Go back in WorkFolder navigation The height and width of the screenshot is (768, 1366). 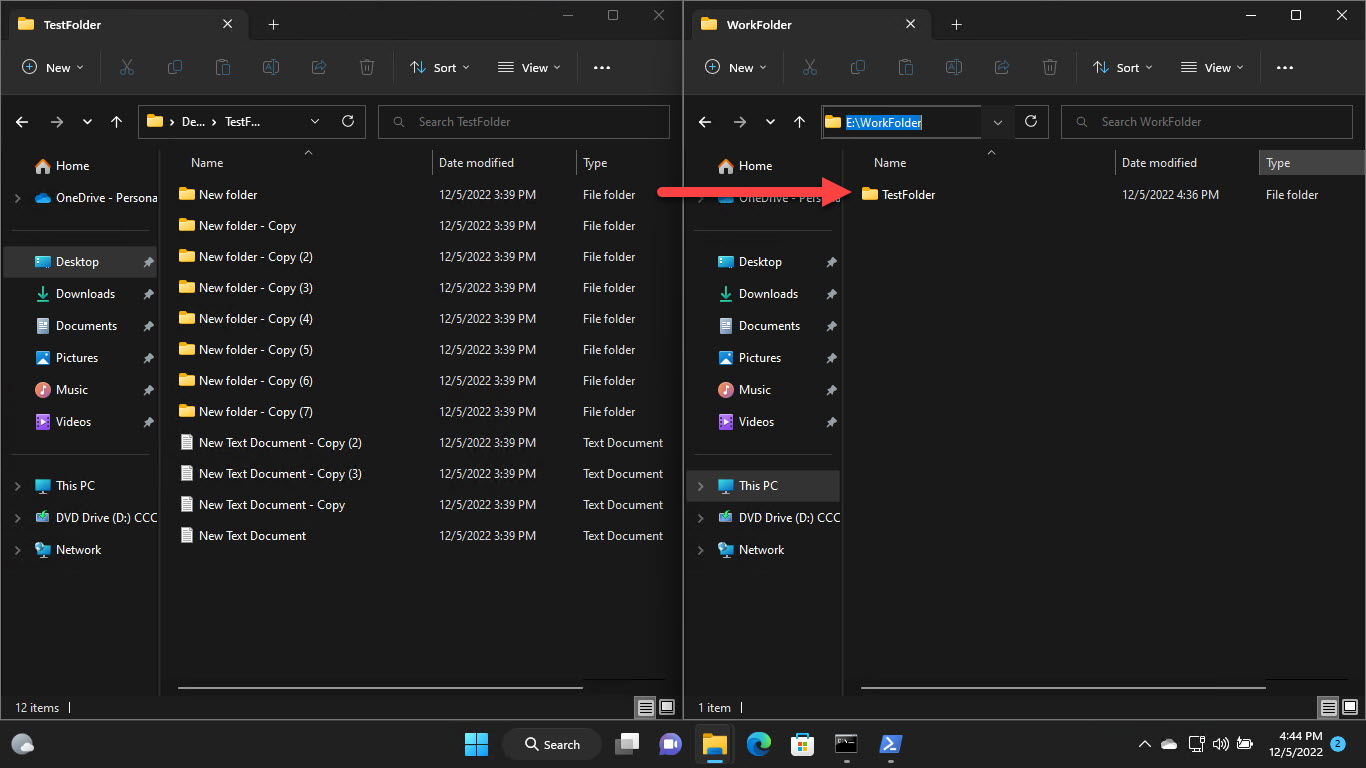704,121
